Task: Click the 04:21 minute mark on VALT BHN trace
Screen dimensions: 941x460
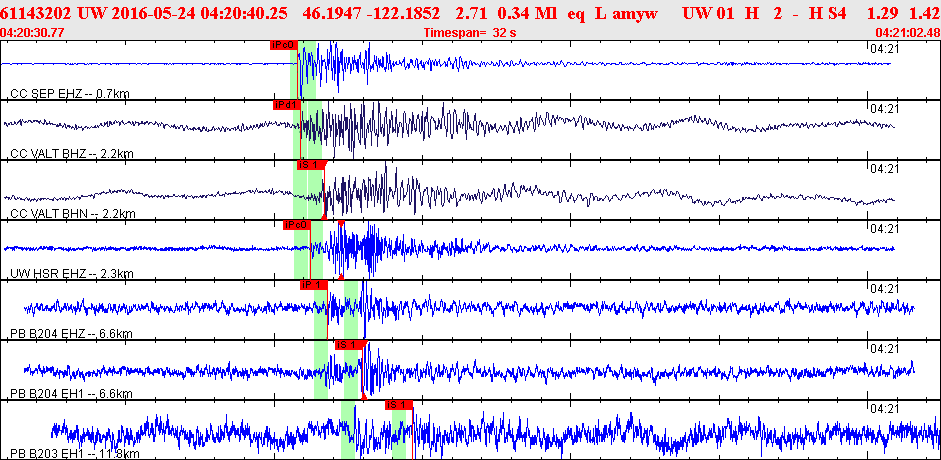Action: (x=885, y=169)
